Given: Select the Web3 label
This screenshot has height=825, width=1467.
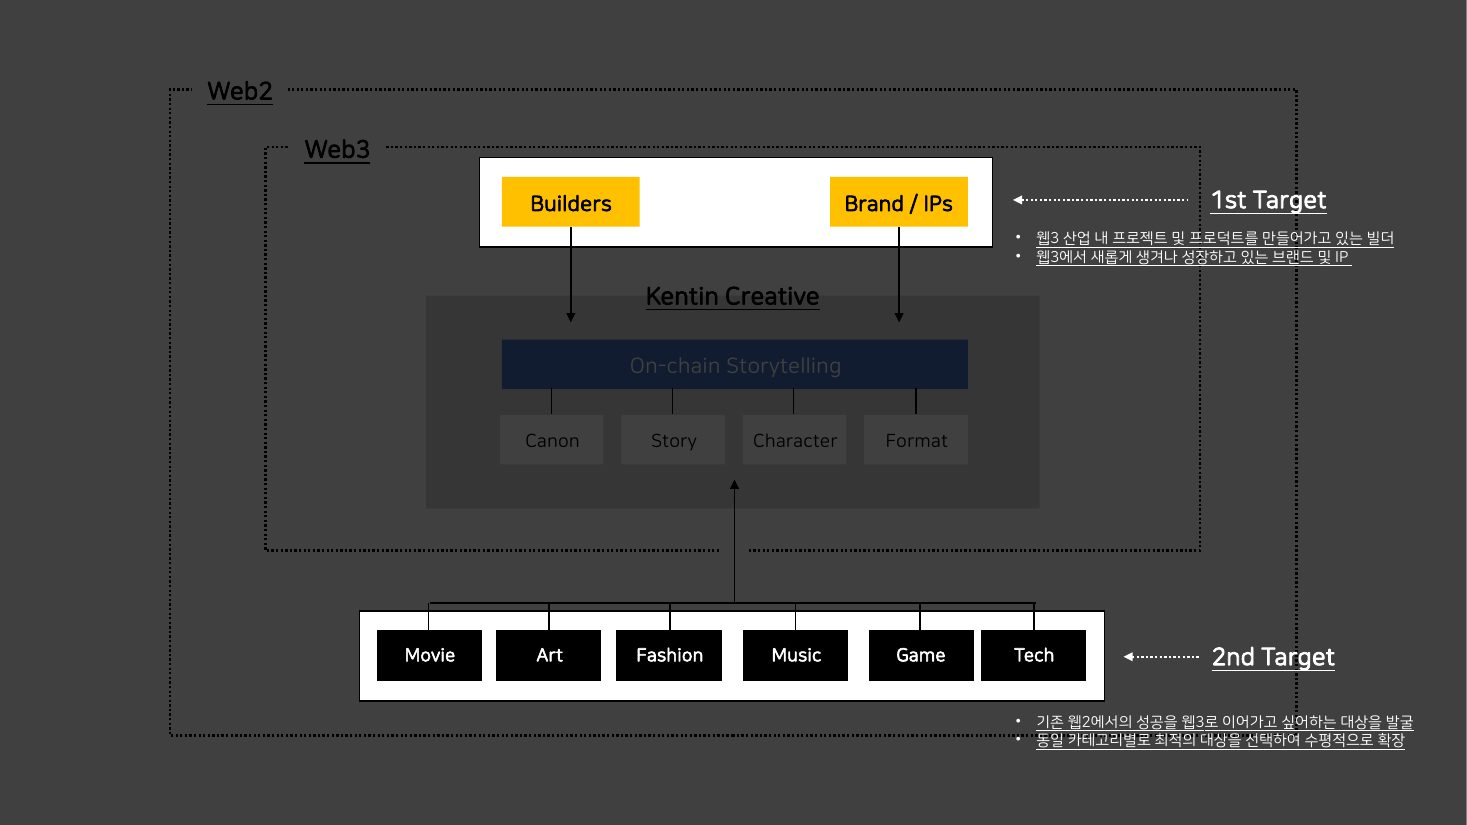Looking at the screenshot, I should tap(337, 149).
